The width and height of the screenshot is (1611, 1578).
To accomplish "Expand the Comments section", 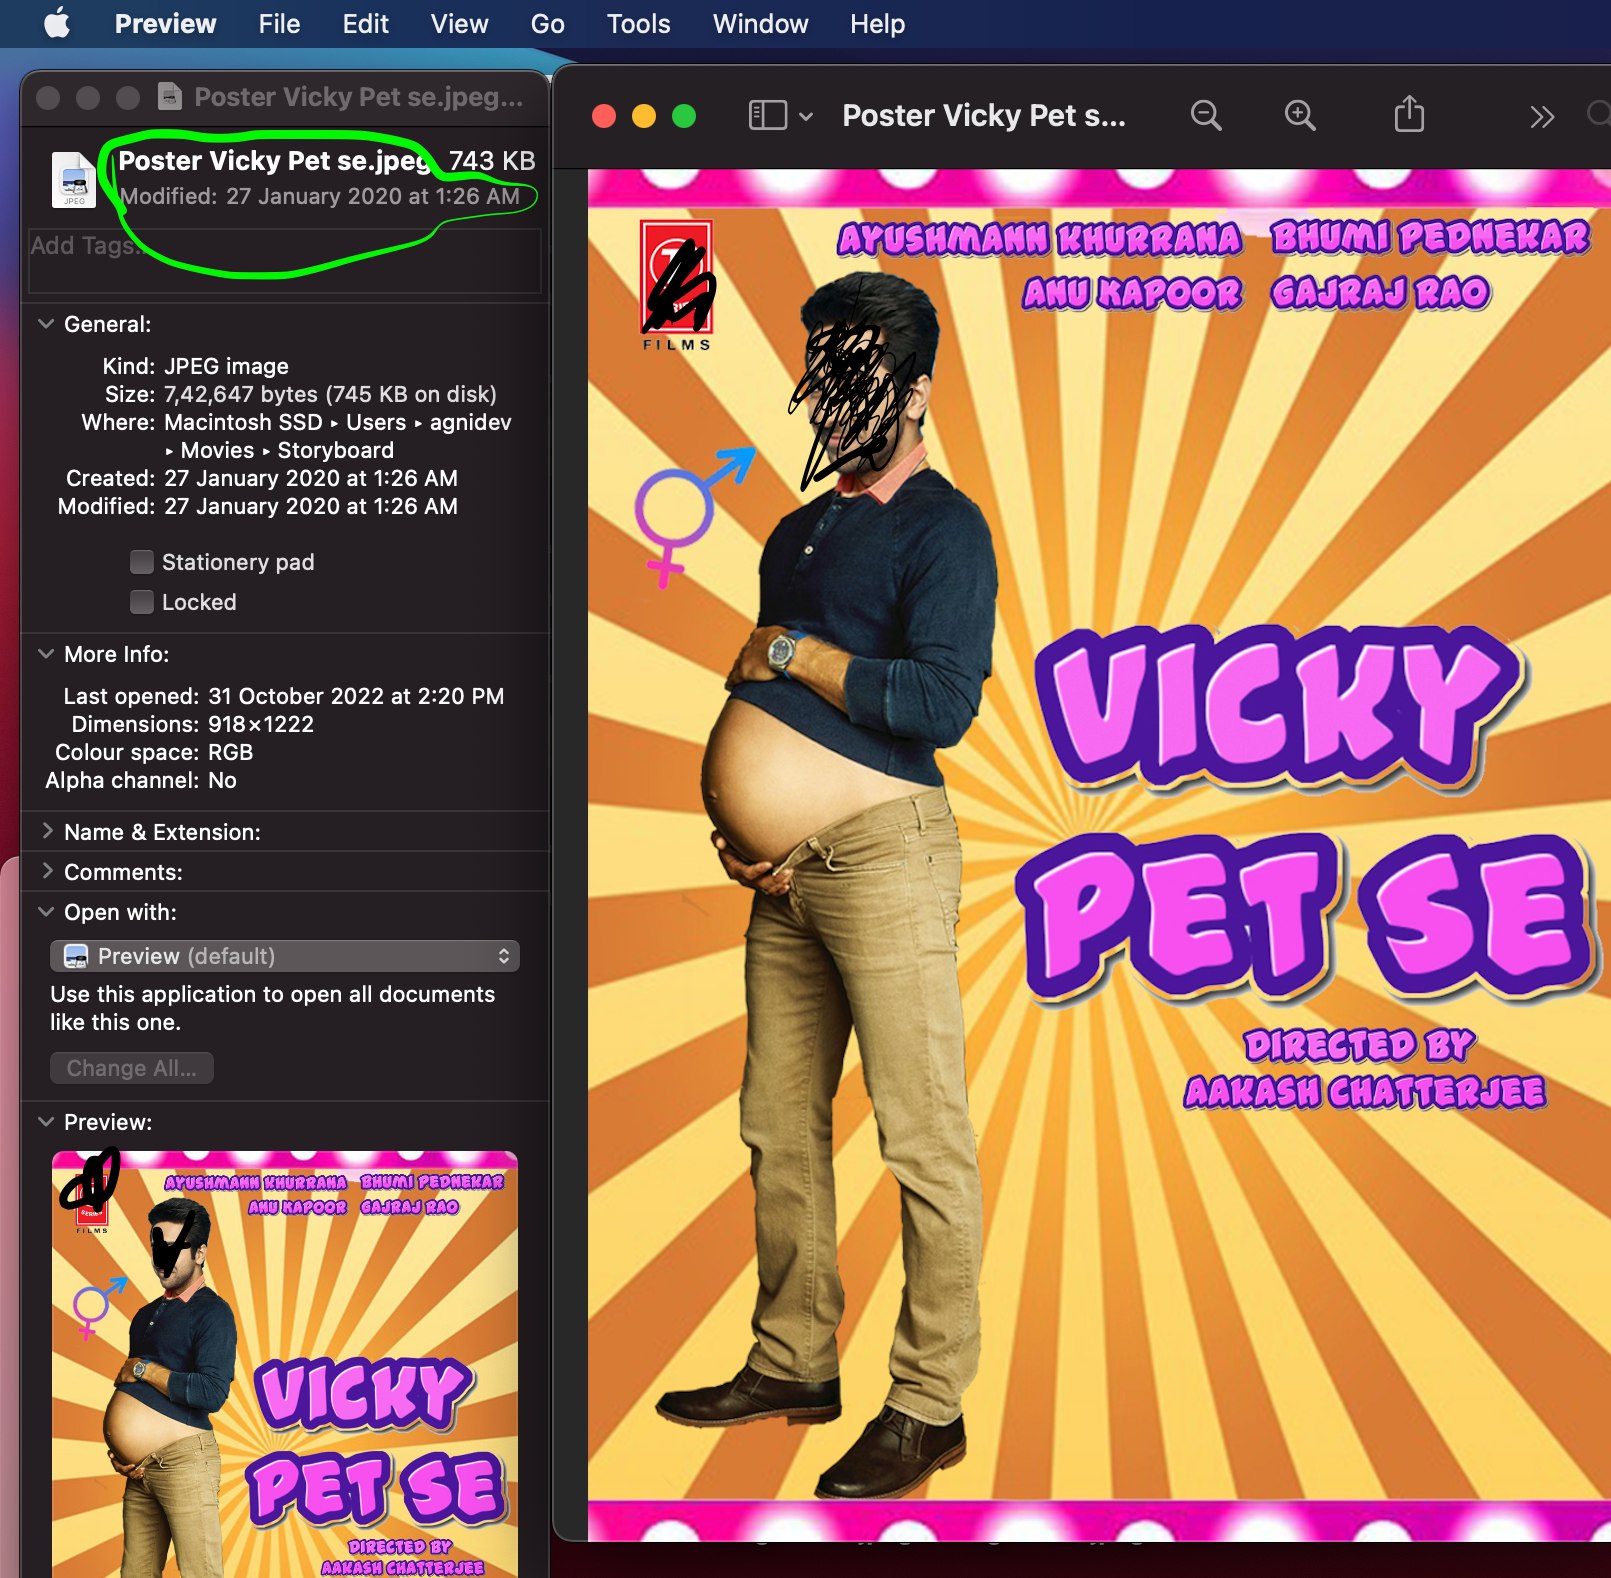I will click(x=46, y=872).
